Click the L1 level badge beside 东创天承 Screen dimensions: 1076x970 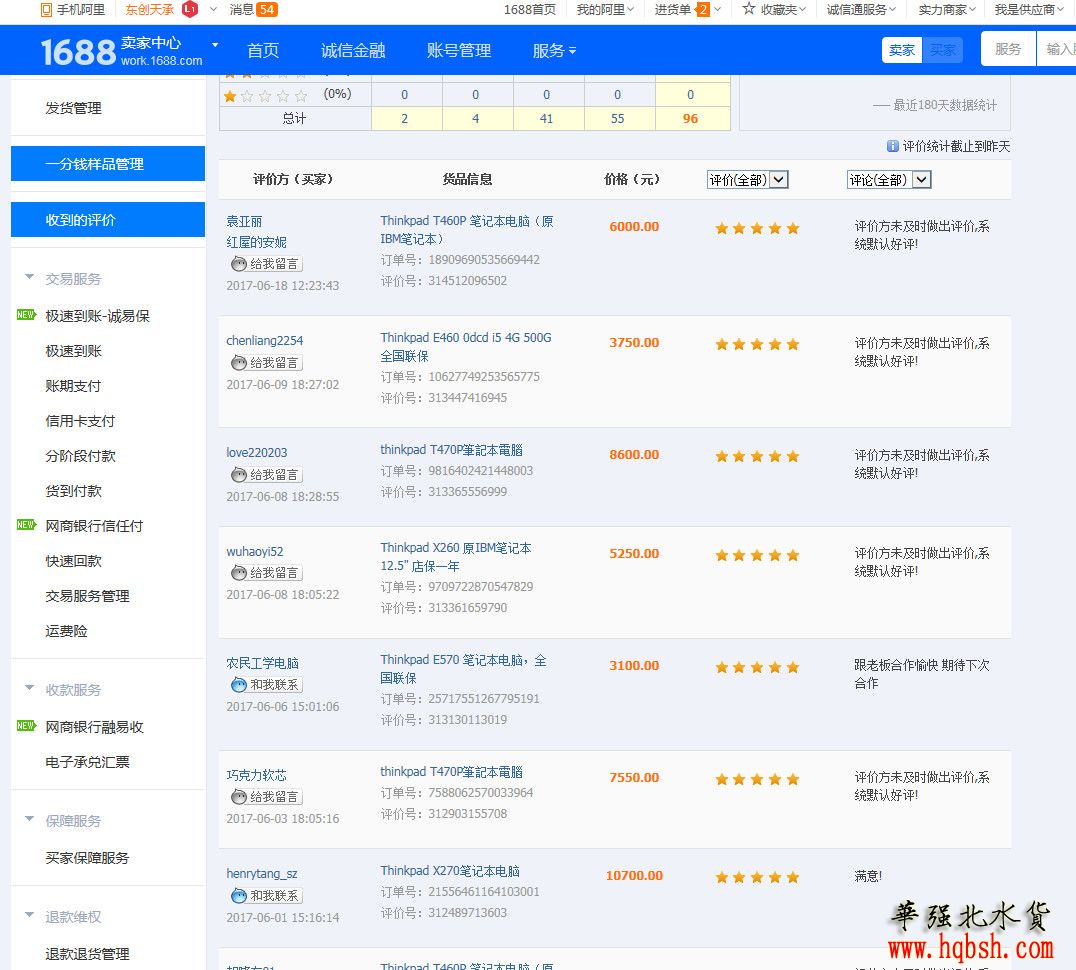click(x=190, y=9)
